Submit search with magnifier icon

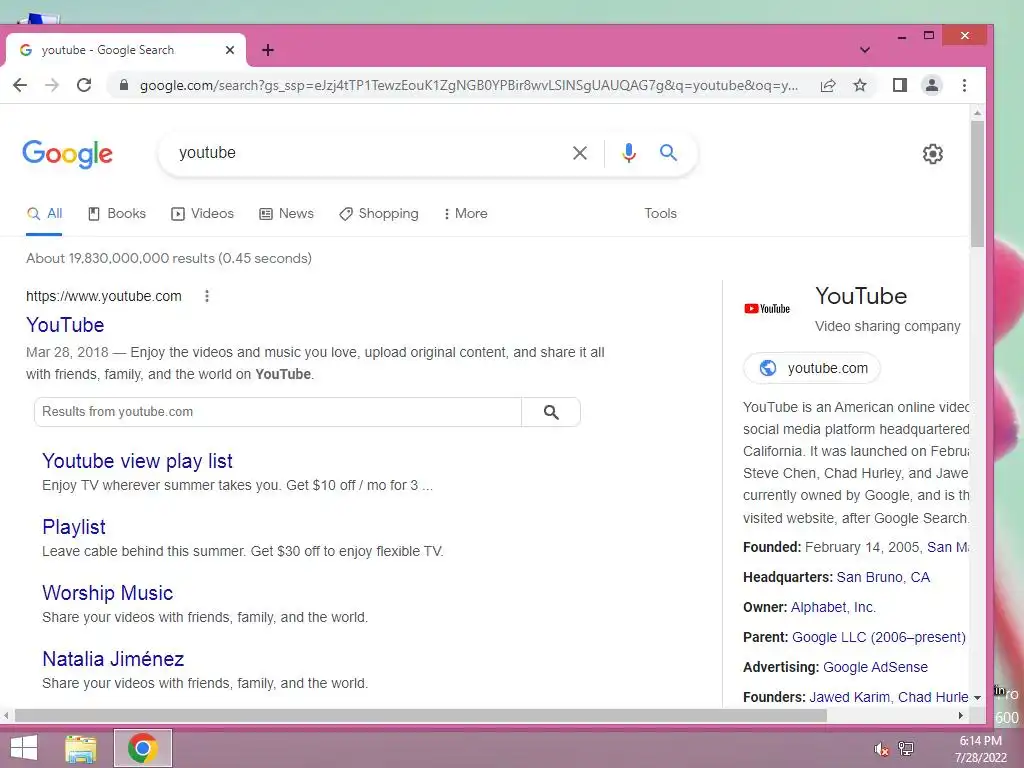coord(668,153)
